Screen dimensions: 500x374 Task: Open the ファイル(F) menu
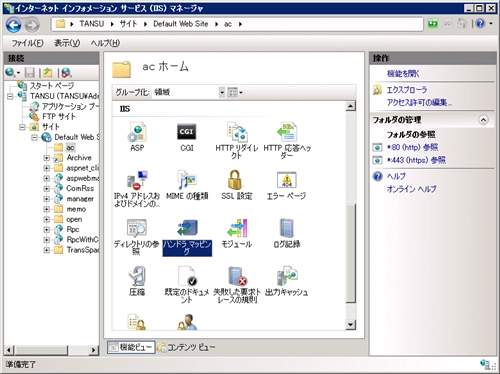tap(28, 43)
